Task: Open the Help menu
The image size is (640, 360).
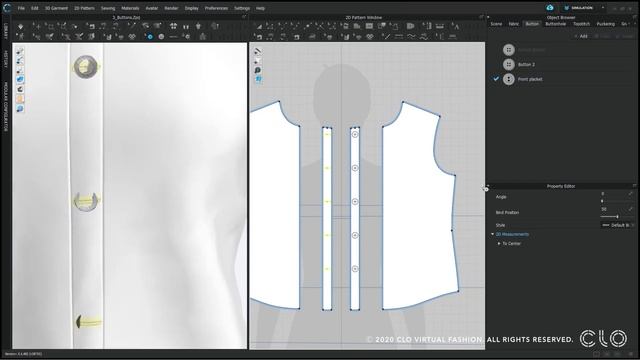Action: point(260,8)
